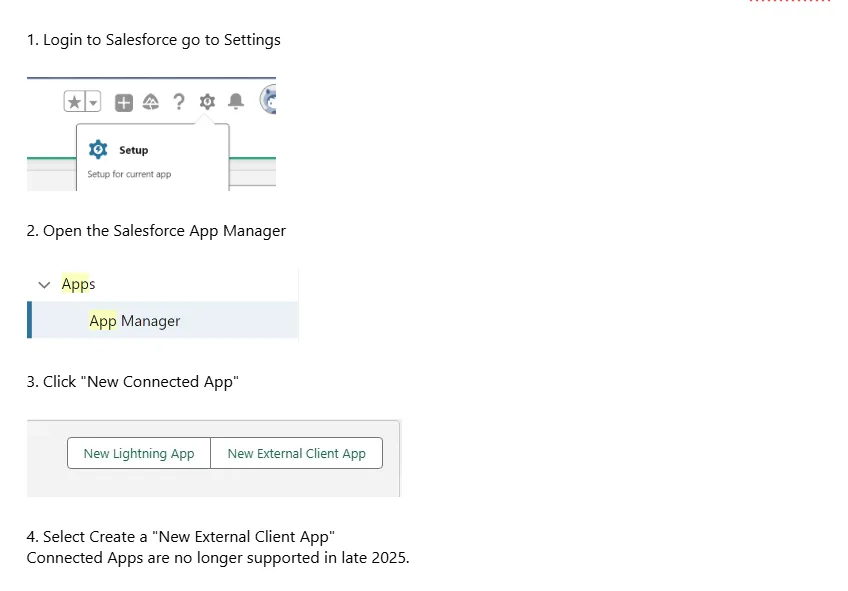
Task: Click the New Lightning App button
Action: coord(139,453)
